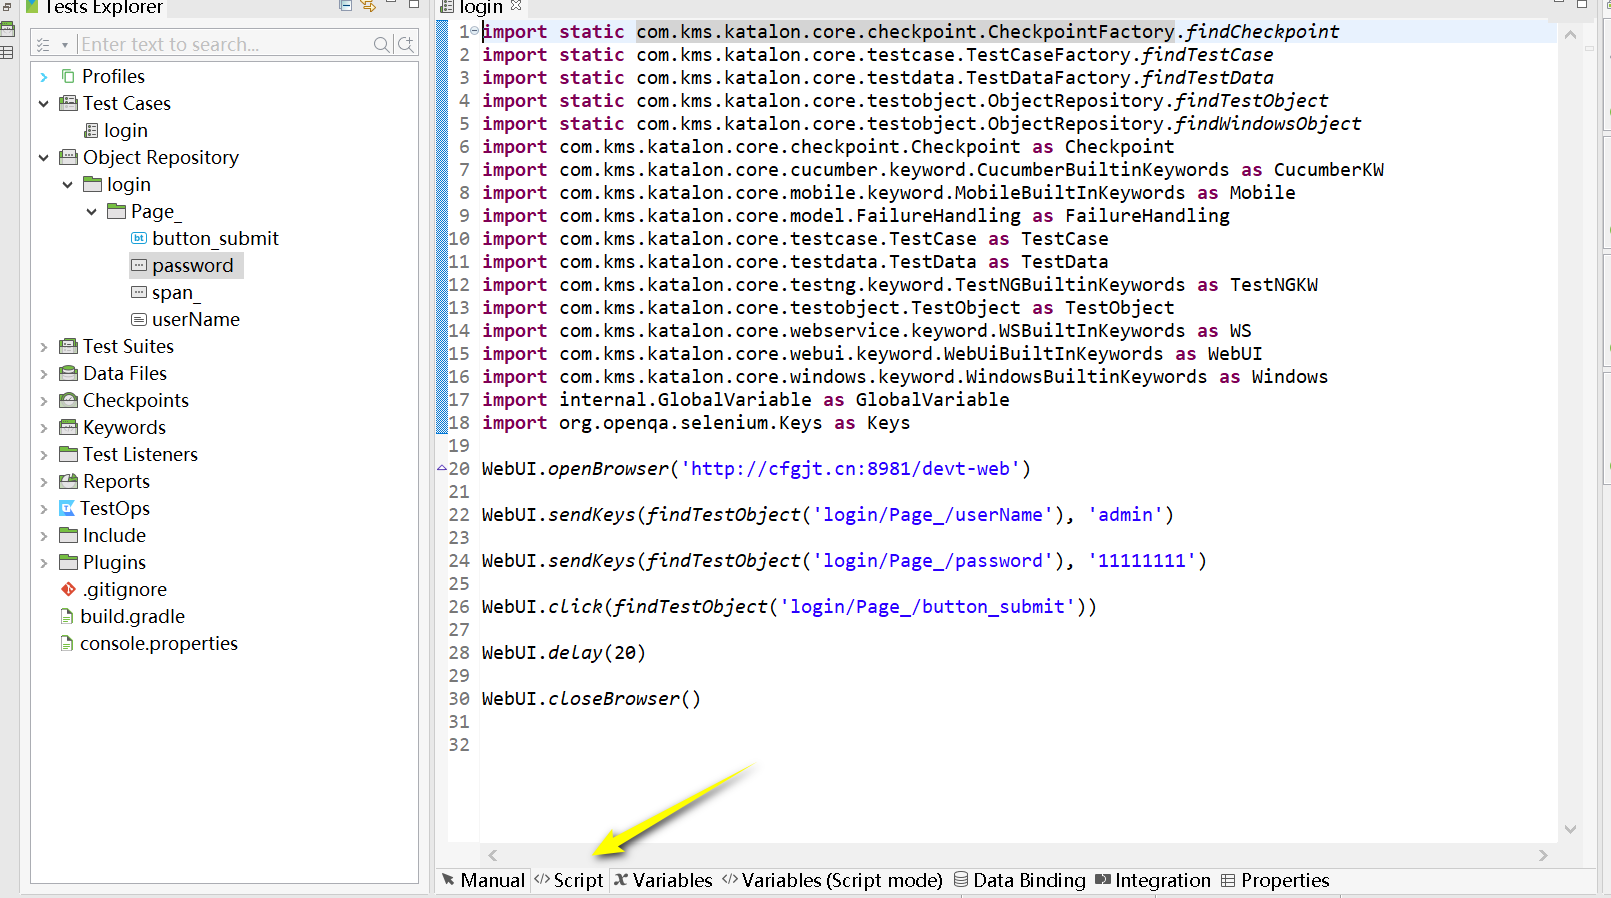Maximize the Tests Explorer panel
This screenshot has height=898, width=1611.
click(413, 5)
